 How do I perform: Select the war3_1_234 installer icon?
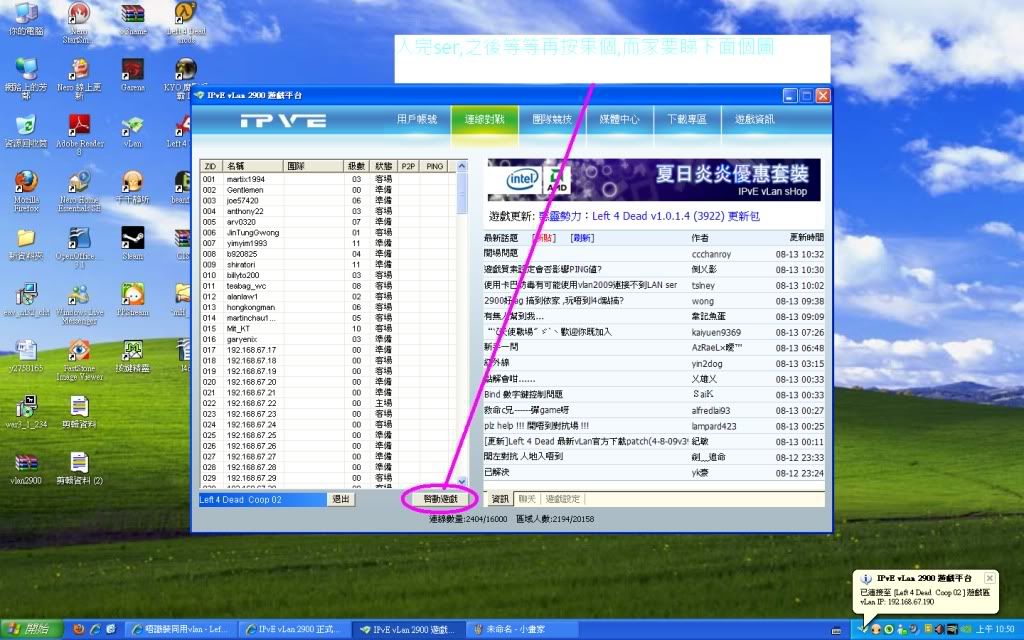tap(25, 412)
